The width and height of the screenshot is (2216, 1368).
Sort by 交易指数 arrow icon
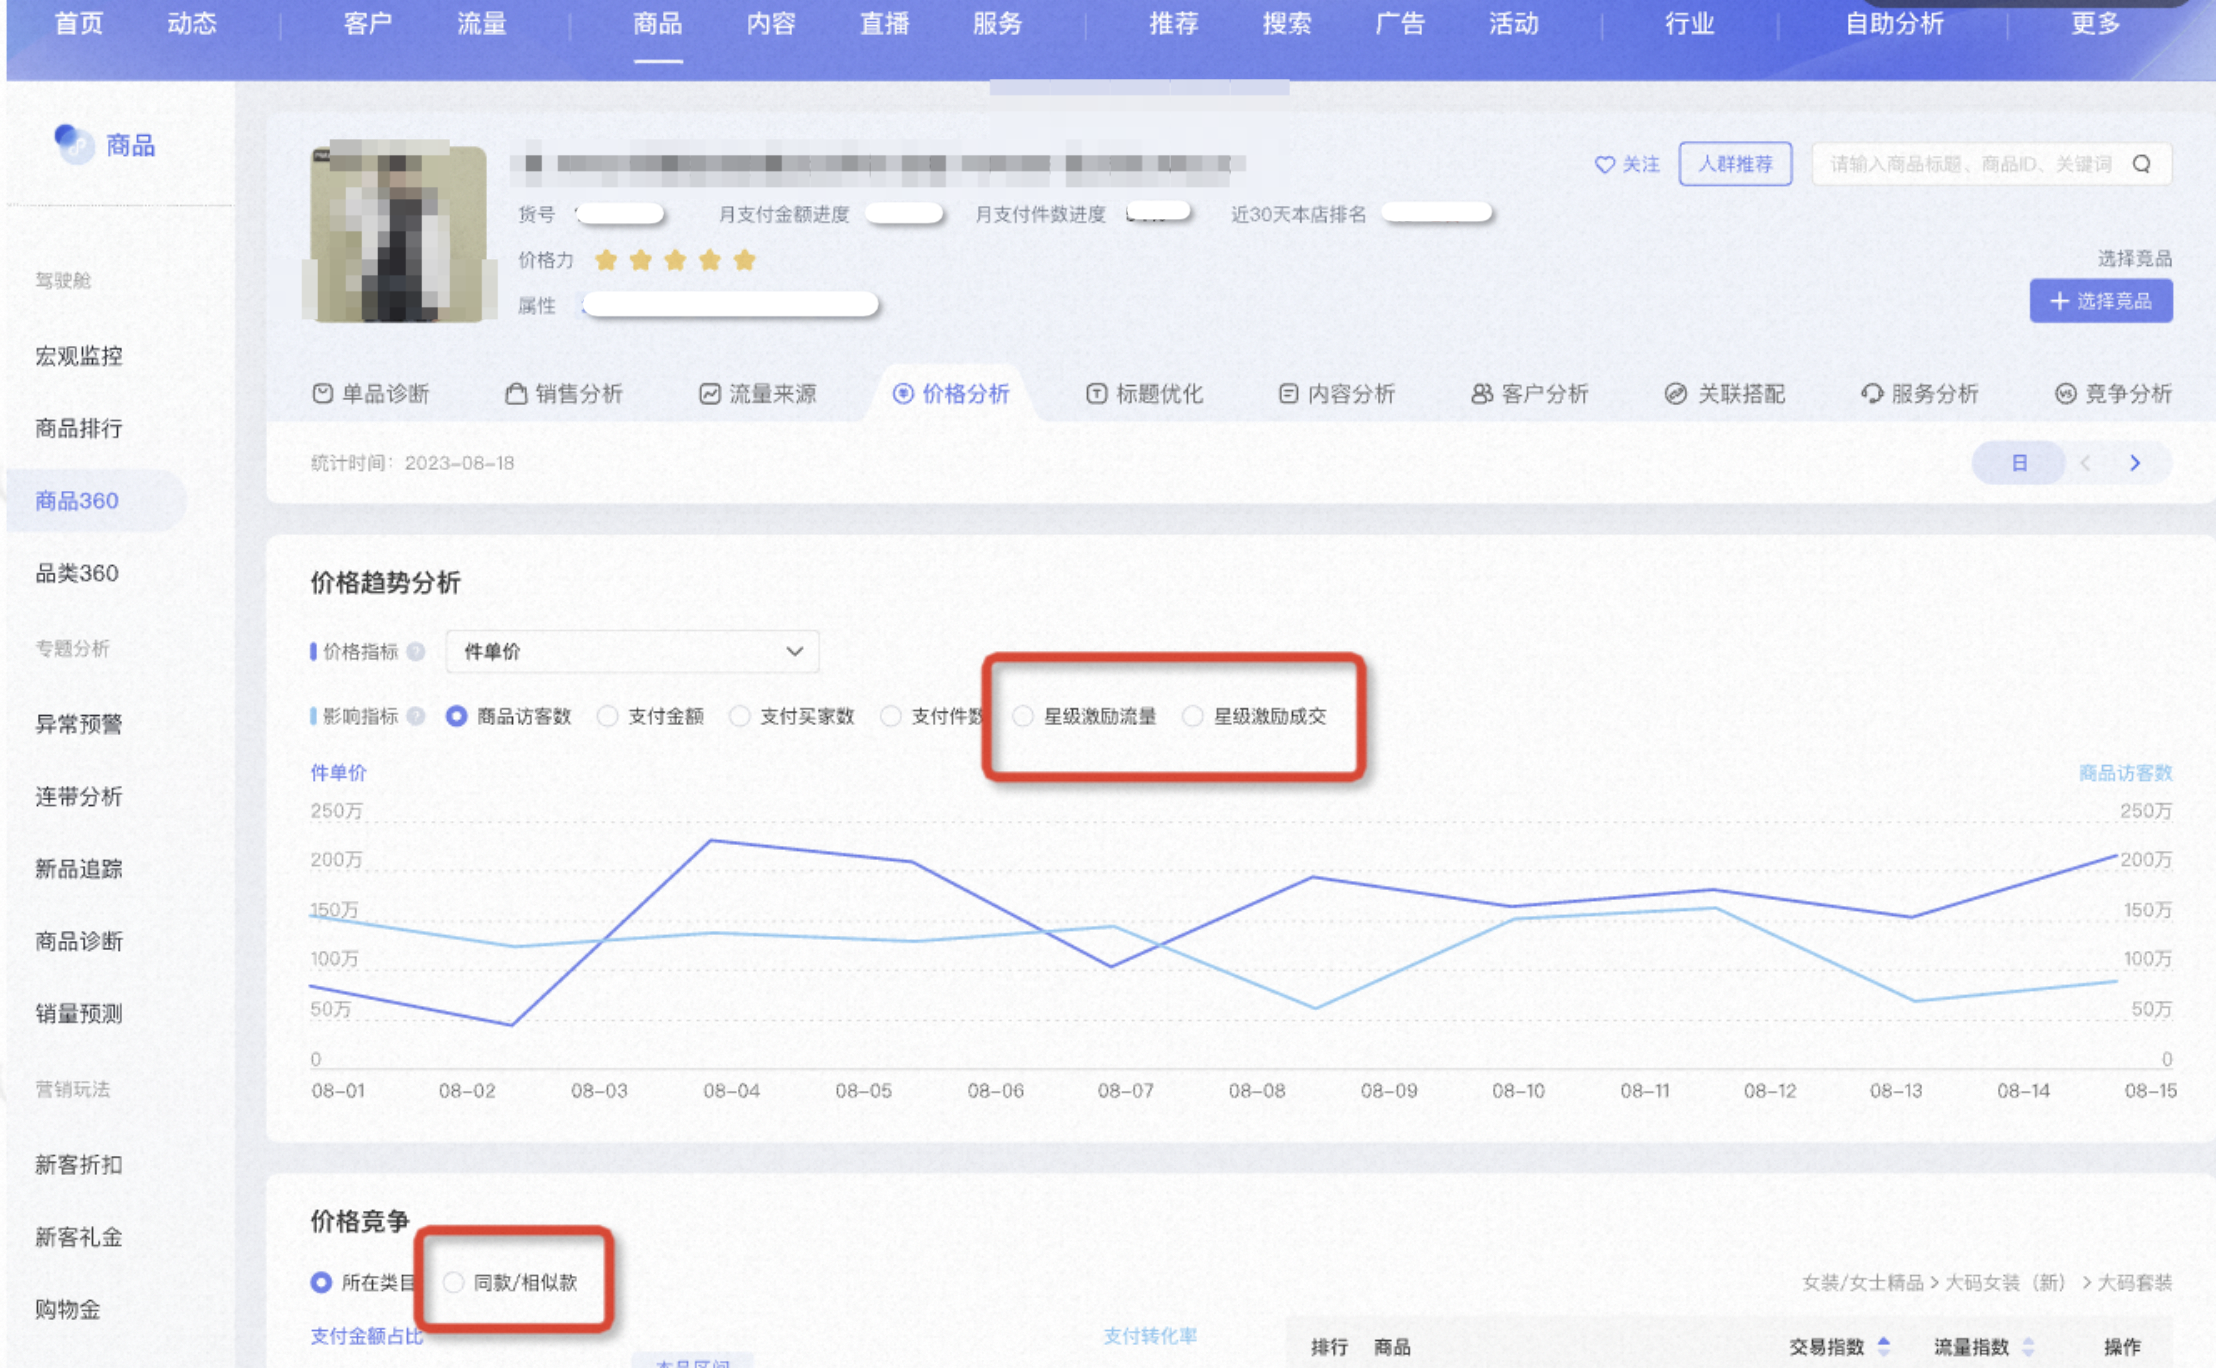(x=1884, y=1346)
